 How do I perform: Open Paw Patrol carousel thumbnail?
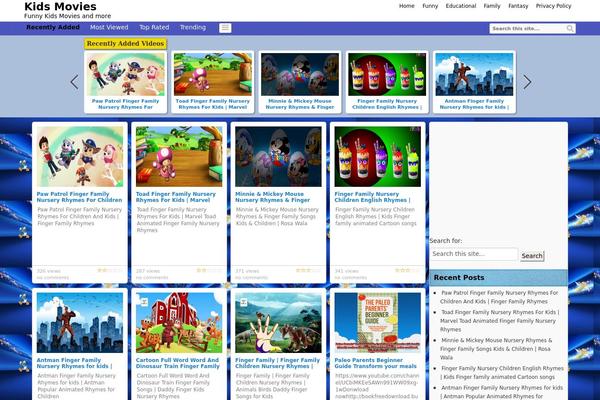(126, 74)
